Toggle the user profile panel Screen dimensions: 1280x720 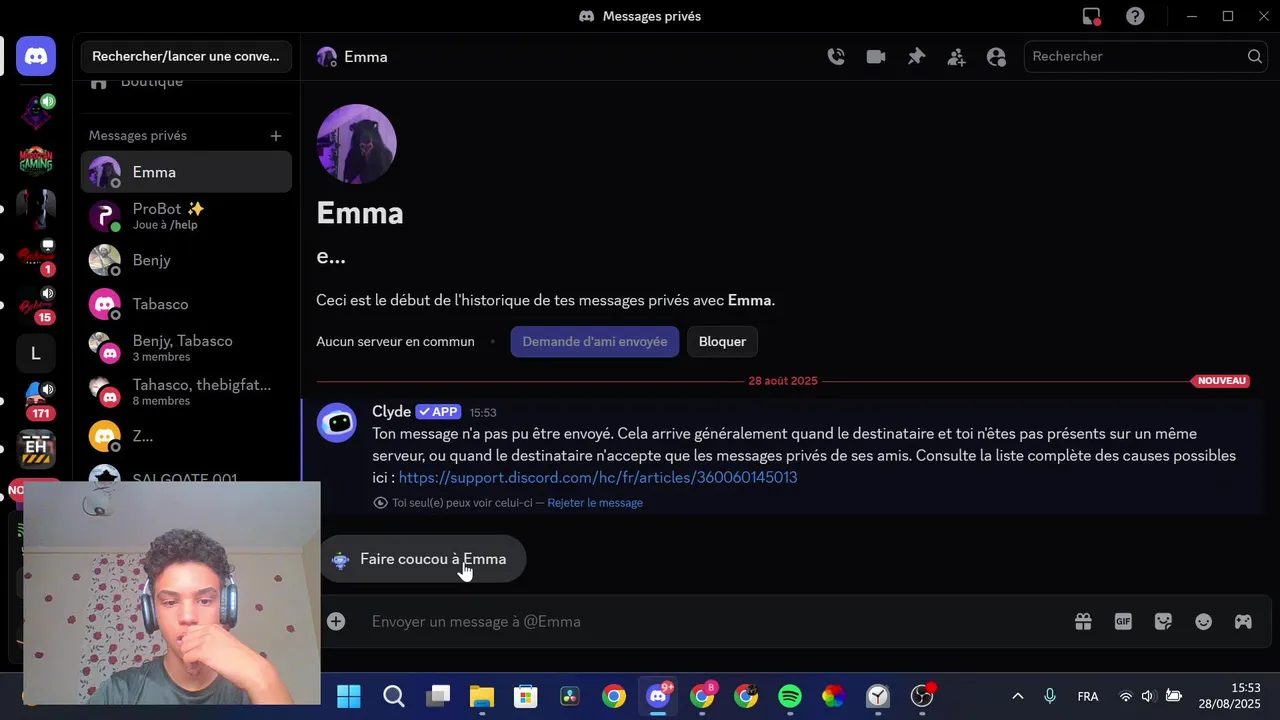(996, 57)
